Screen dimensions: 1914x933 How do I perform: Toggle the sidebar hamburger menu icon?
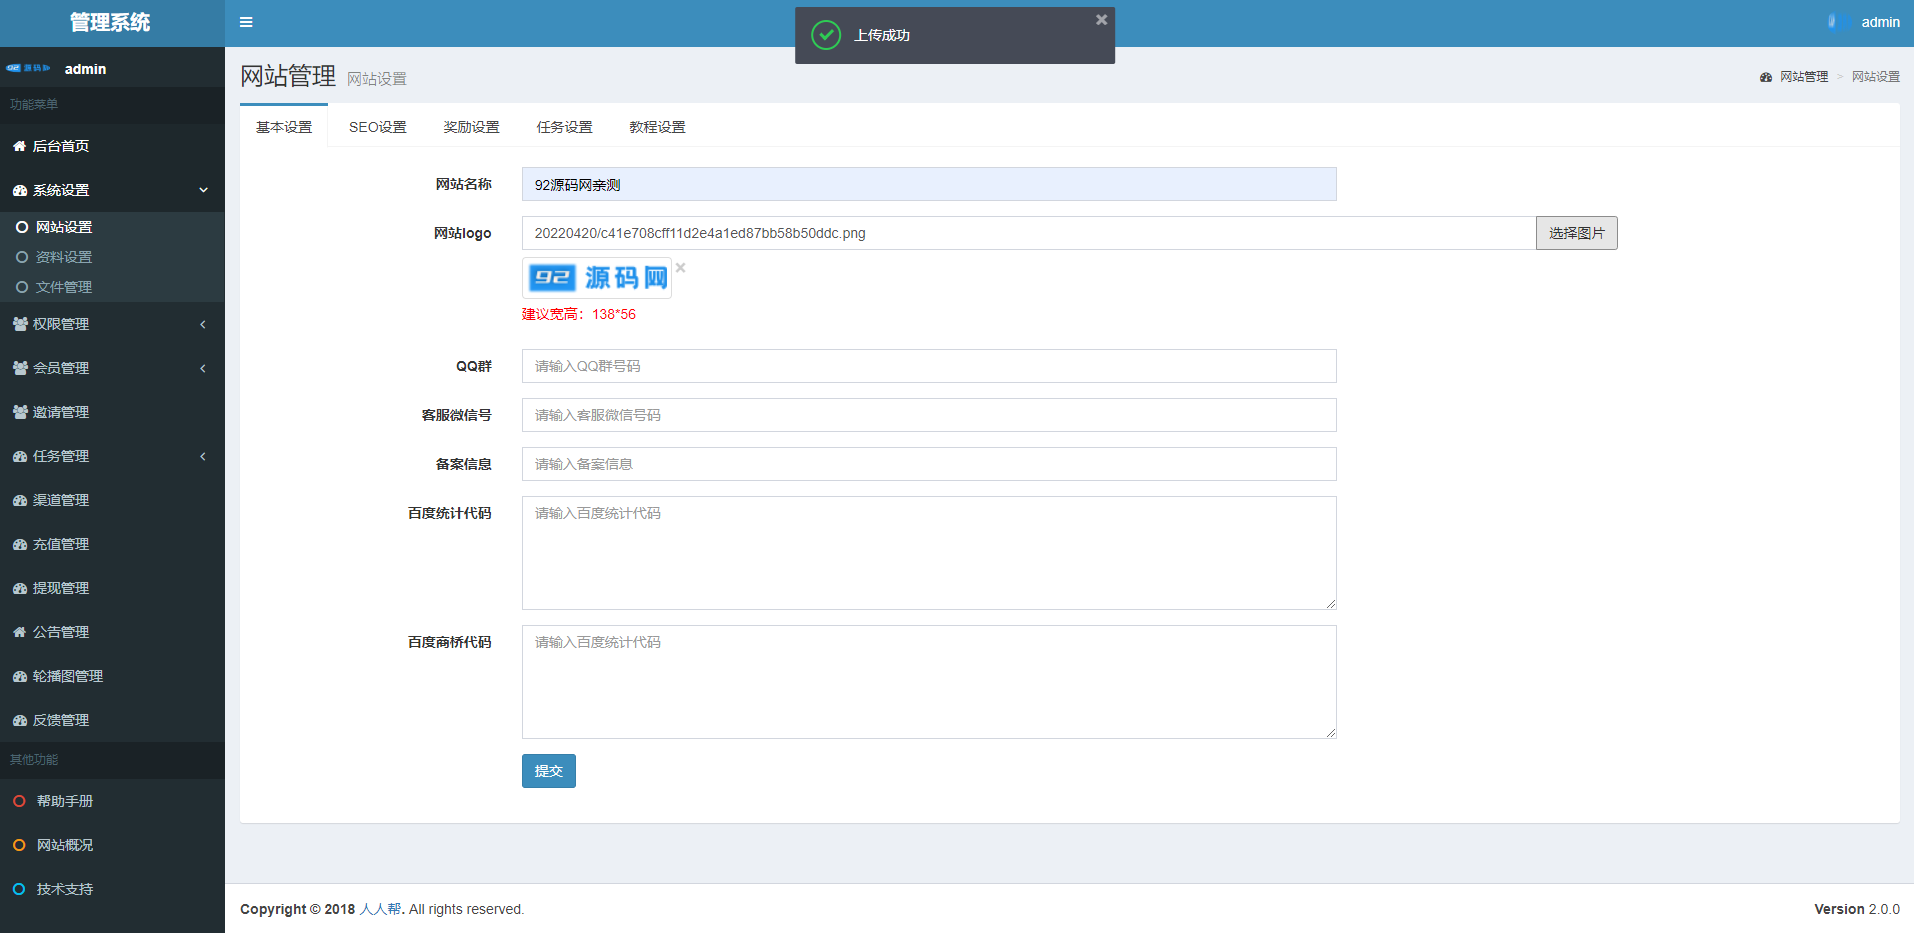click(x=246, y=22)
